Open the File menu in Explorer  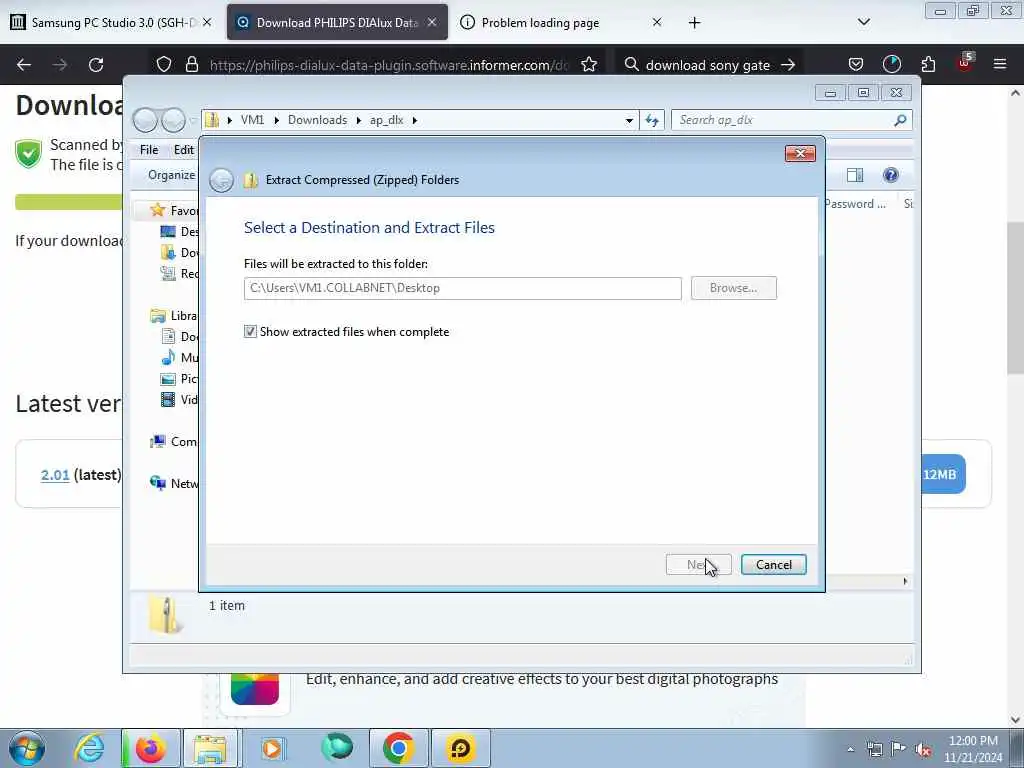[x=149, y=150]
